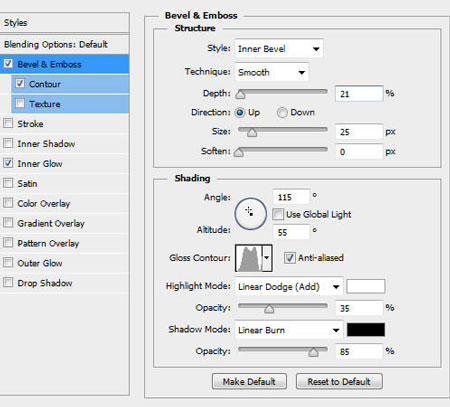Click the Soften value field showing 0
The height and width of the screenshot is (407, 450).
359,152
